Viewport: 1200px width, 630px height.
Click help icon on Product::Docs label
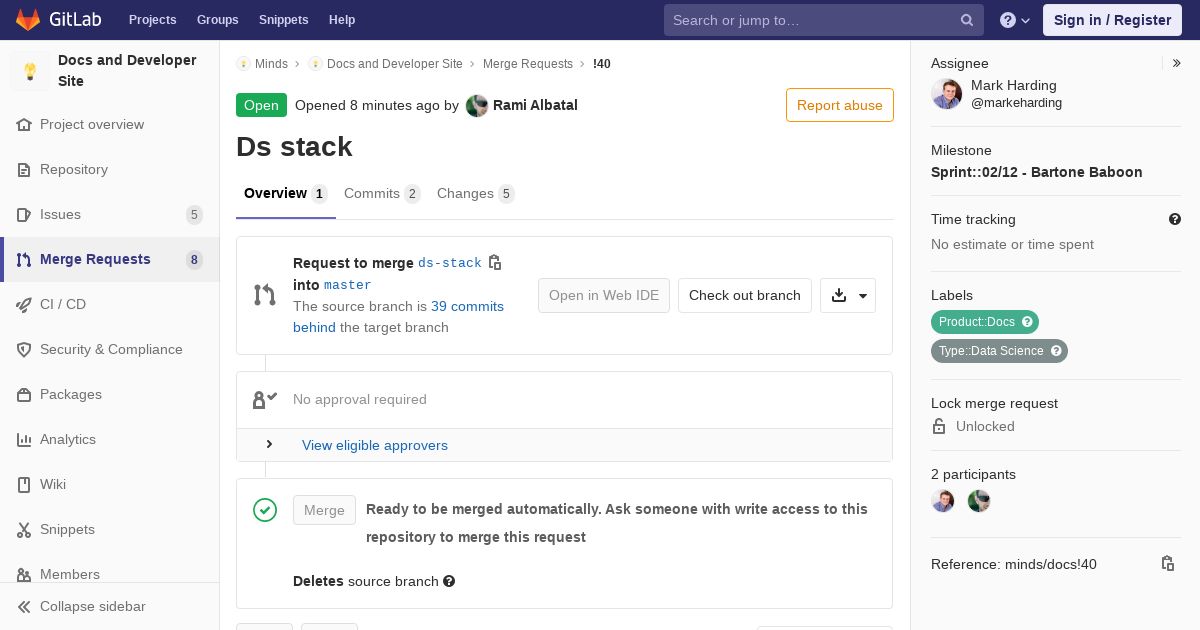click(1027, 322)
